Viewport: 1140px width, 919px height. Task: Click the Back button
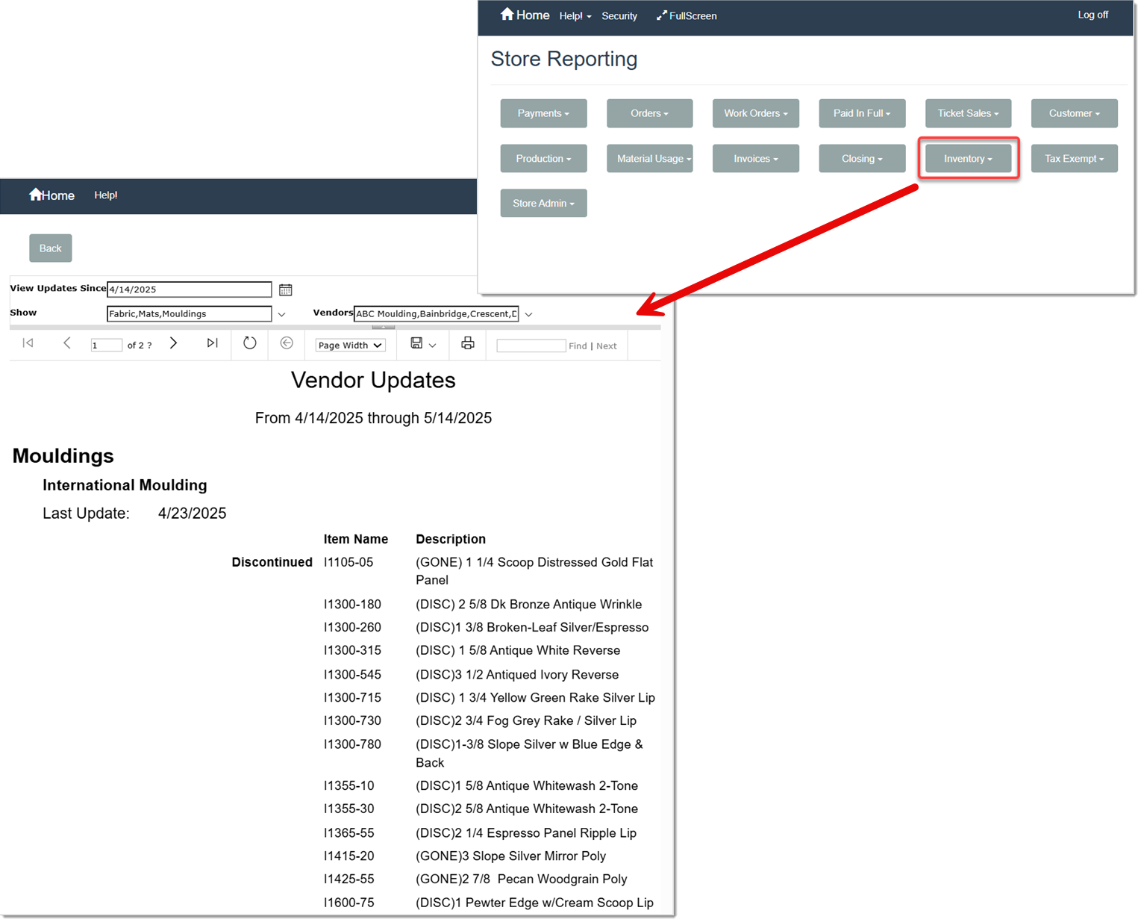coord(50,247)
